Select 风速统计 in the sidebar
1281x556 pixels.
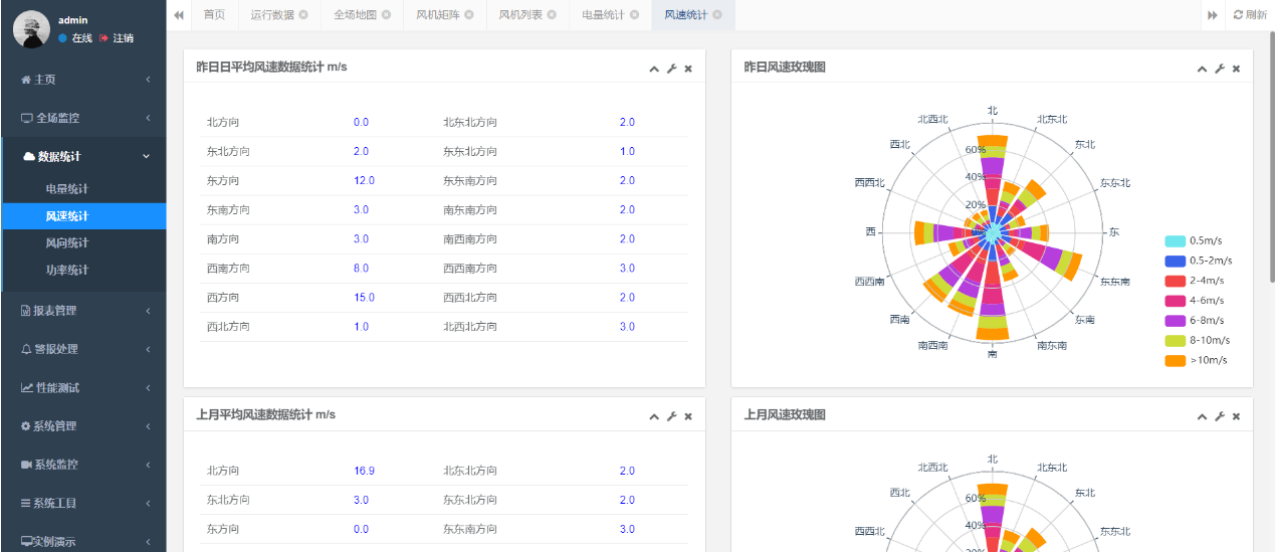pyautogui.click(x=83, y=216)
